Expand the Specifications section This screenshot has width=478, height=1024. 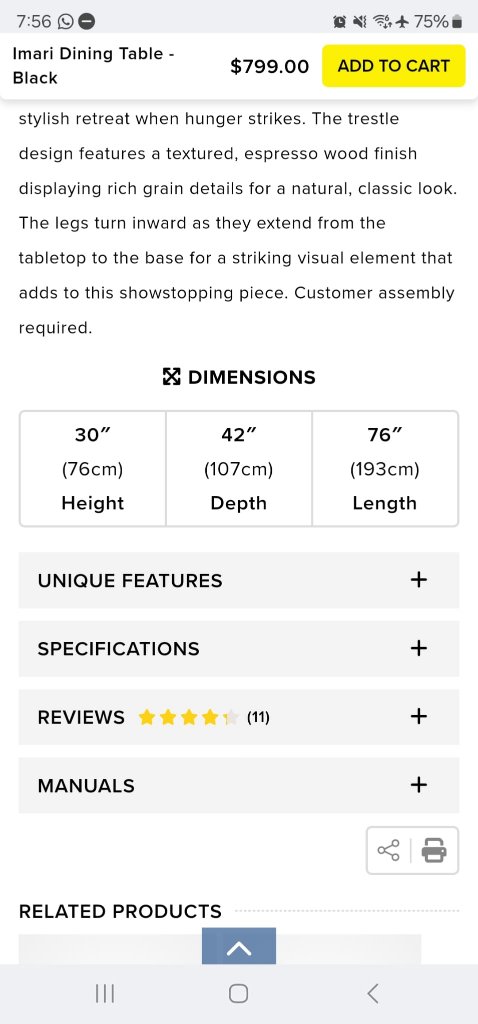pos(238,648)
